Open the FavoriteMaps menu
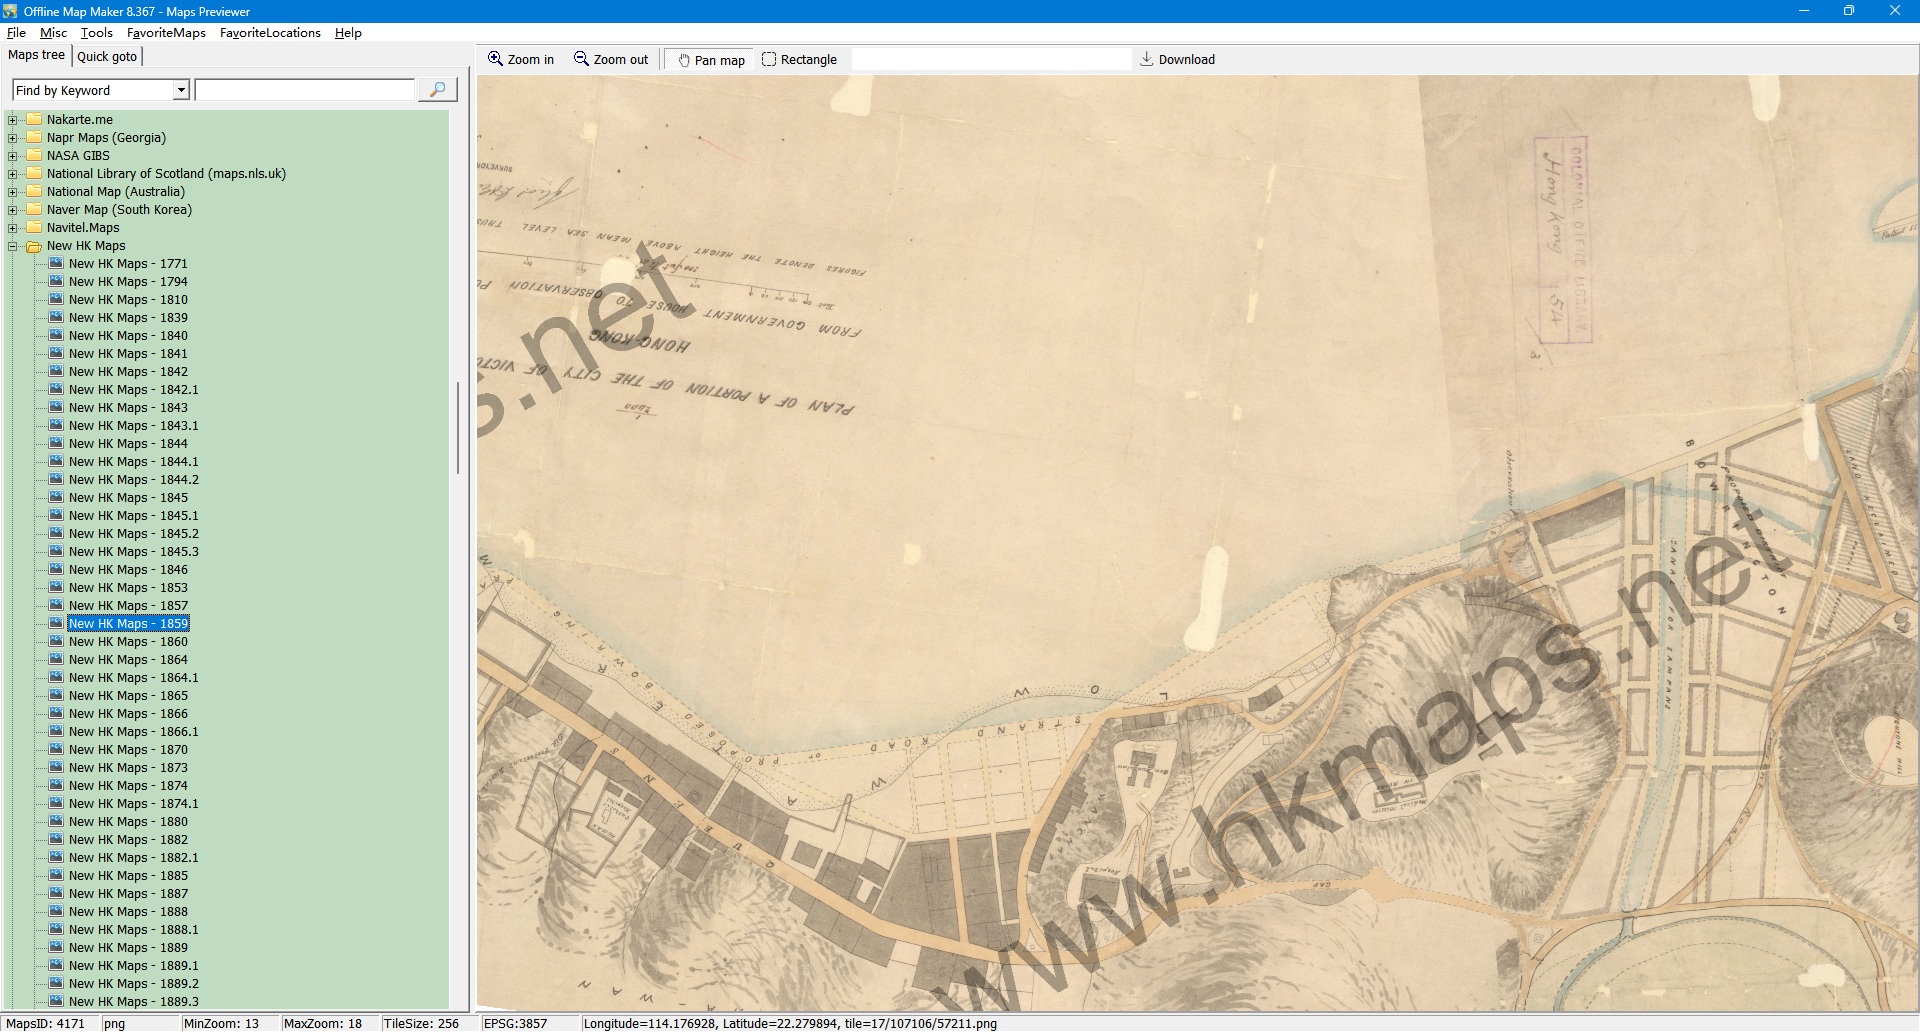The height and width of the screenshot is (1032, 1920). click(x=166, y=33)
